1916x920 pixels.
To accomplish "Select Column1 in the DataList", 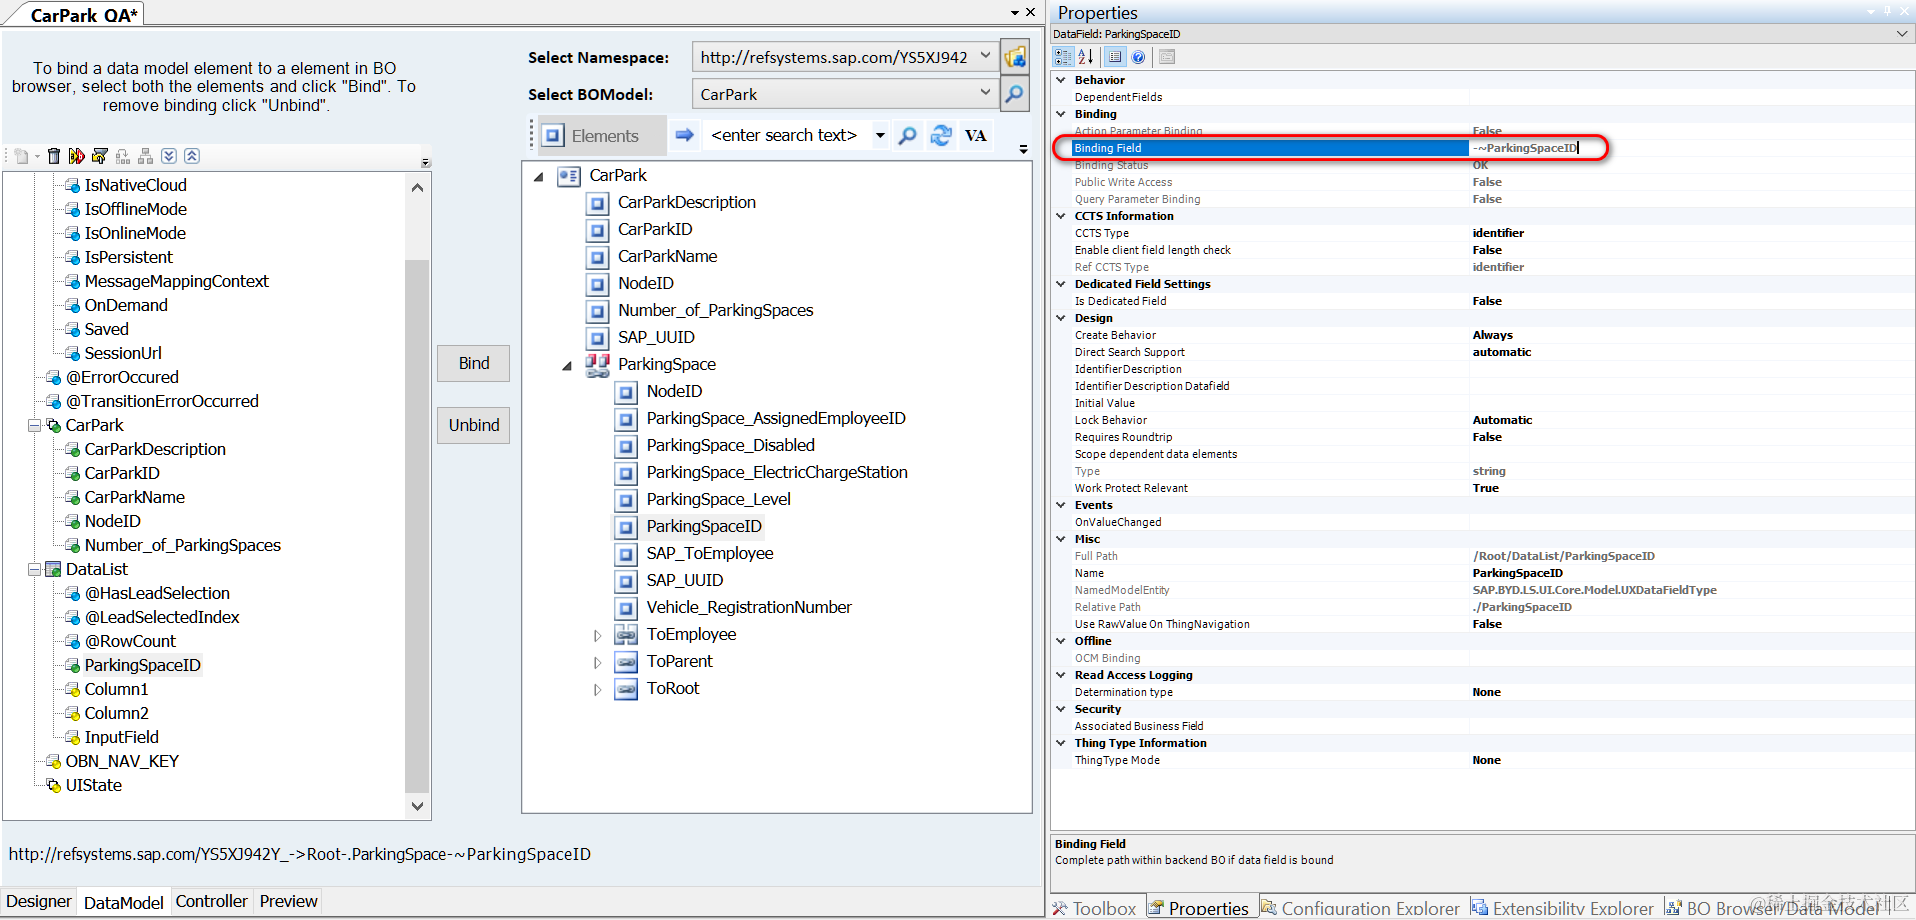I will (x=116, y=689).
